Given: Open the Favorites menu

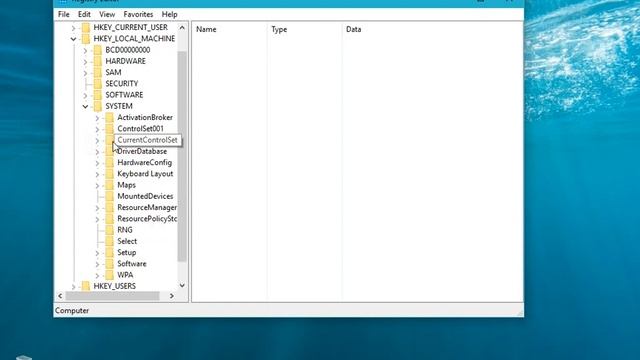Looking at the screenshot, I should point(138,14).
